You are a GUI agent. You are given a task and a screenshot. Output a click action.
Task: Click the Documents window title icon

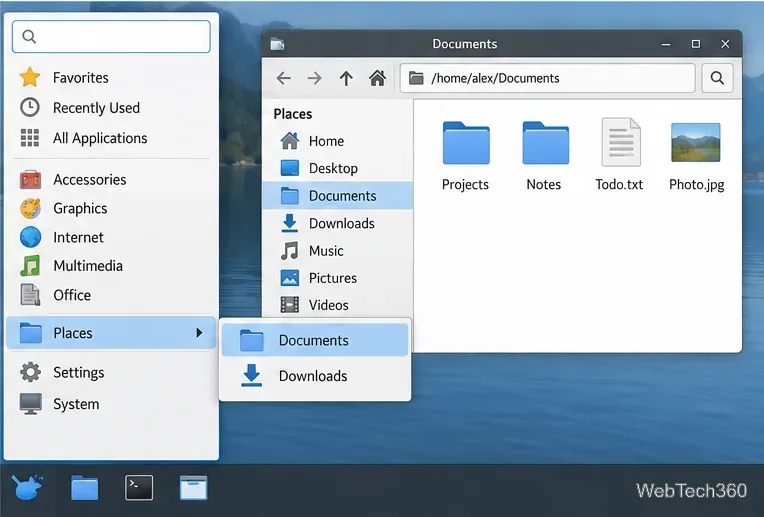point(277,44)
